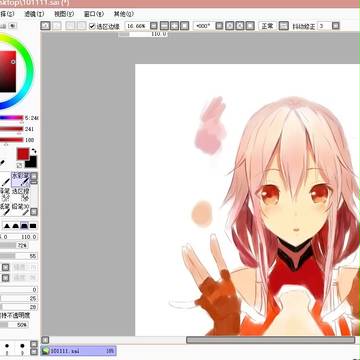
Task: Open the zoom percentage dropdown arrow
Action: click(x=153, y=26)
